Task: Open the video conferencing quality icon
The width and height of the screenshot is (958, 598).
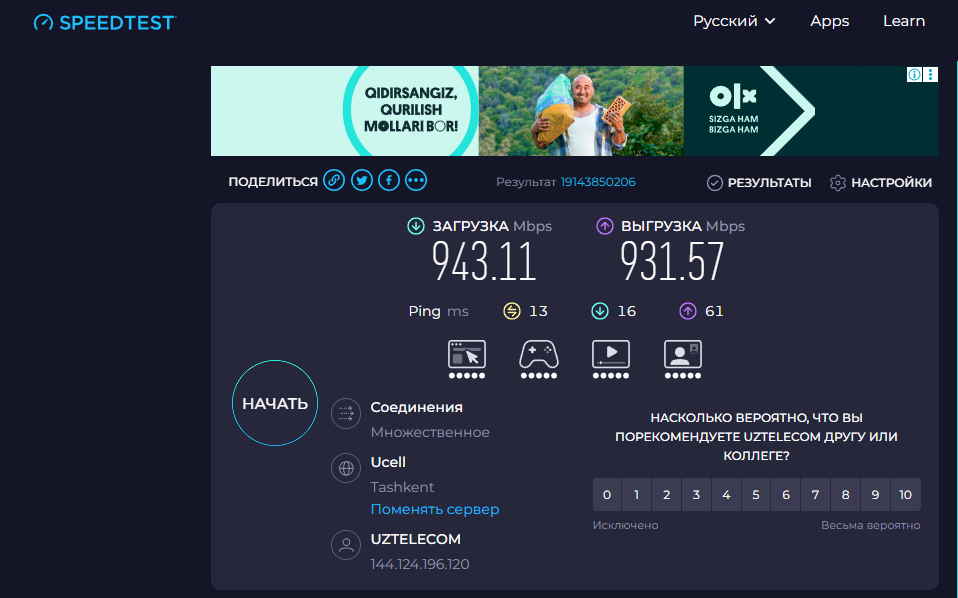Action: pyautogui.click(x=683, y=359)
